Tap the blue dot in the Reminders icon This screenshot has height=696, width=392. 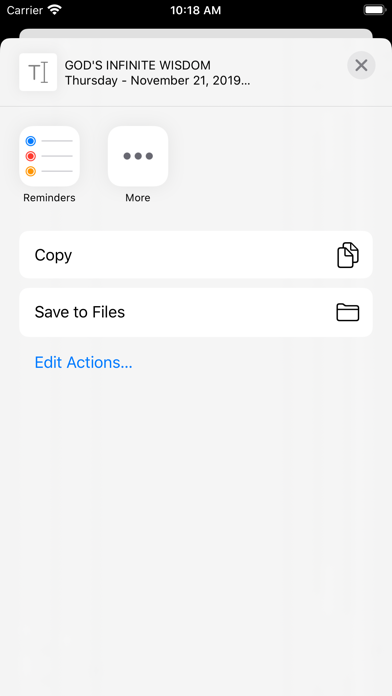[31, 141]
